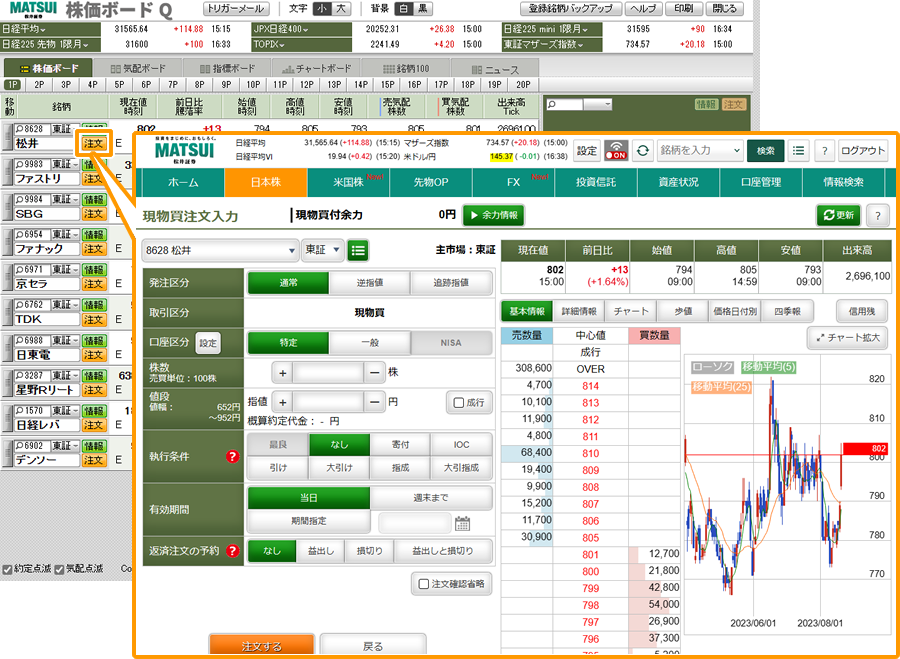Open the calendar date picker icon
900x659 pixels.
click(x=462, y=522)
